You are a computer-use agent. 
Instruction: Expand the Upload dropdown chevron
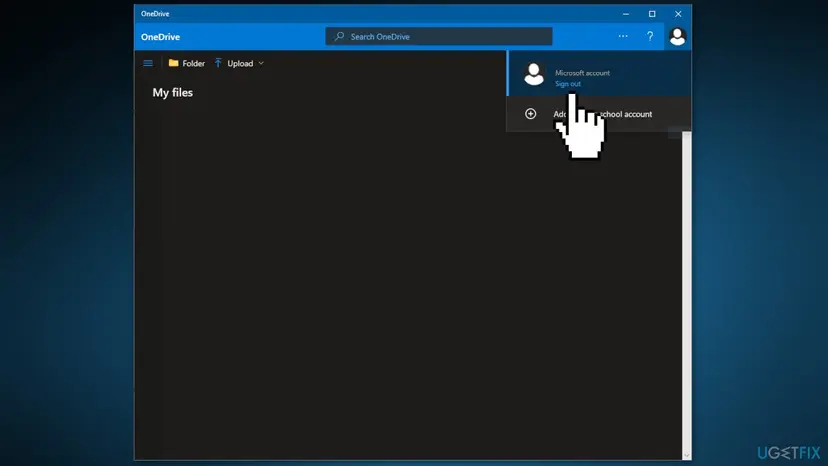[261, 63]
